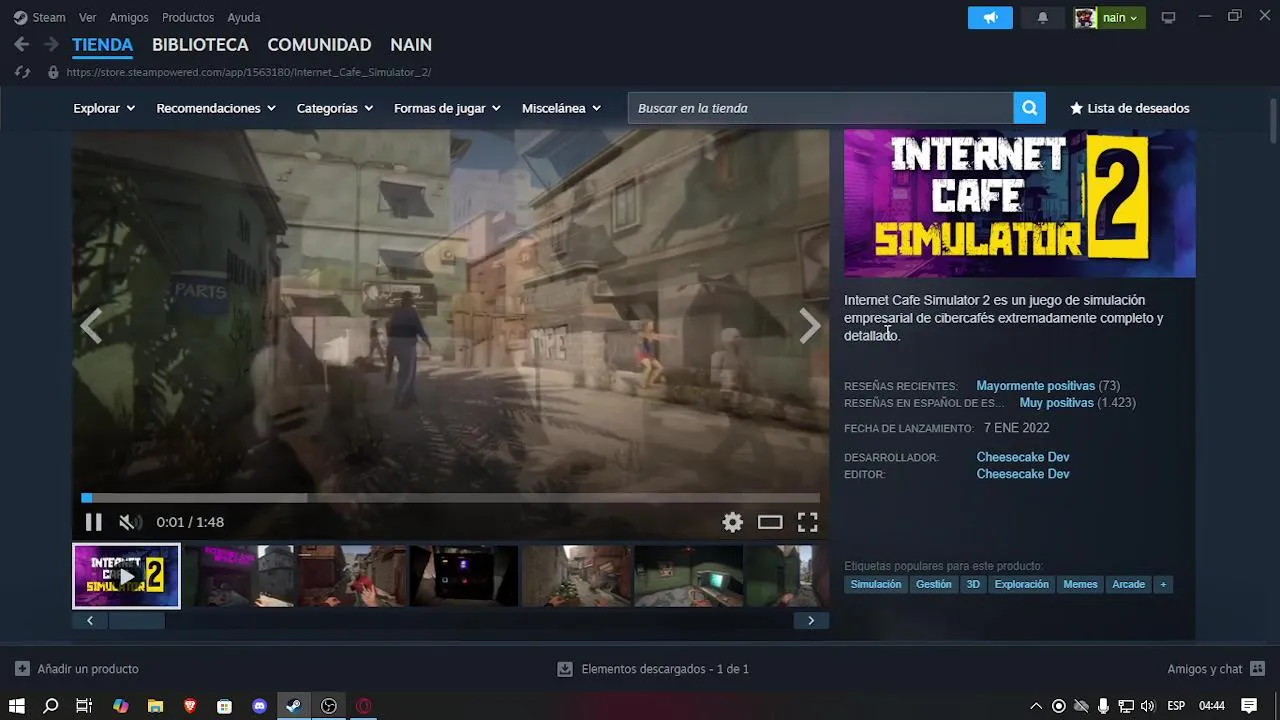Expand the Formas de jugar dropdown
The width and height of the screenshot is (1280, 720).
(x=447, y=108)
